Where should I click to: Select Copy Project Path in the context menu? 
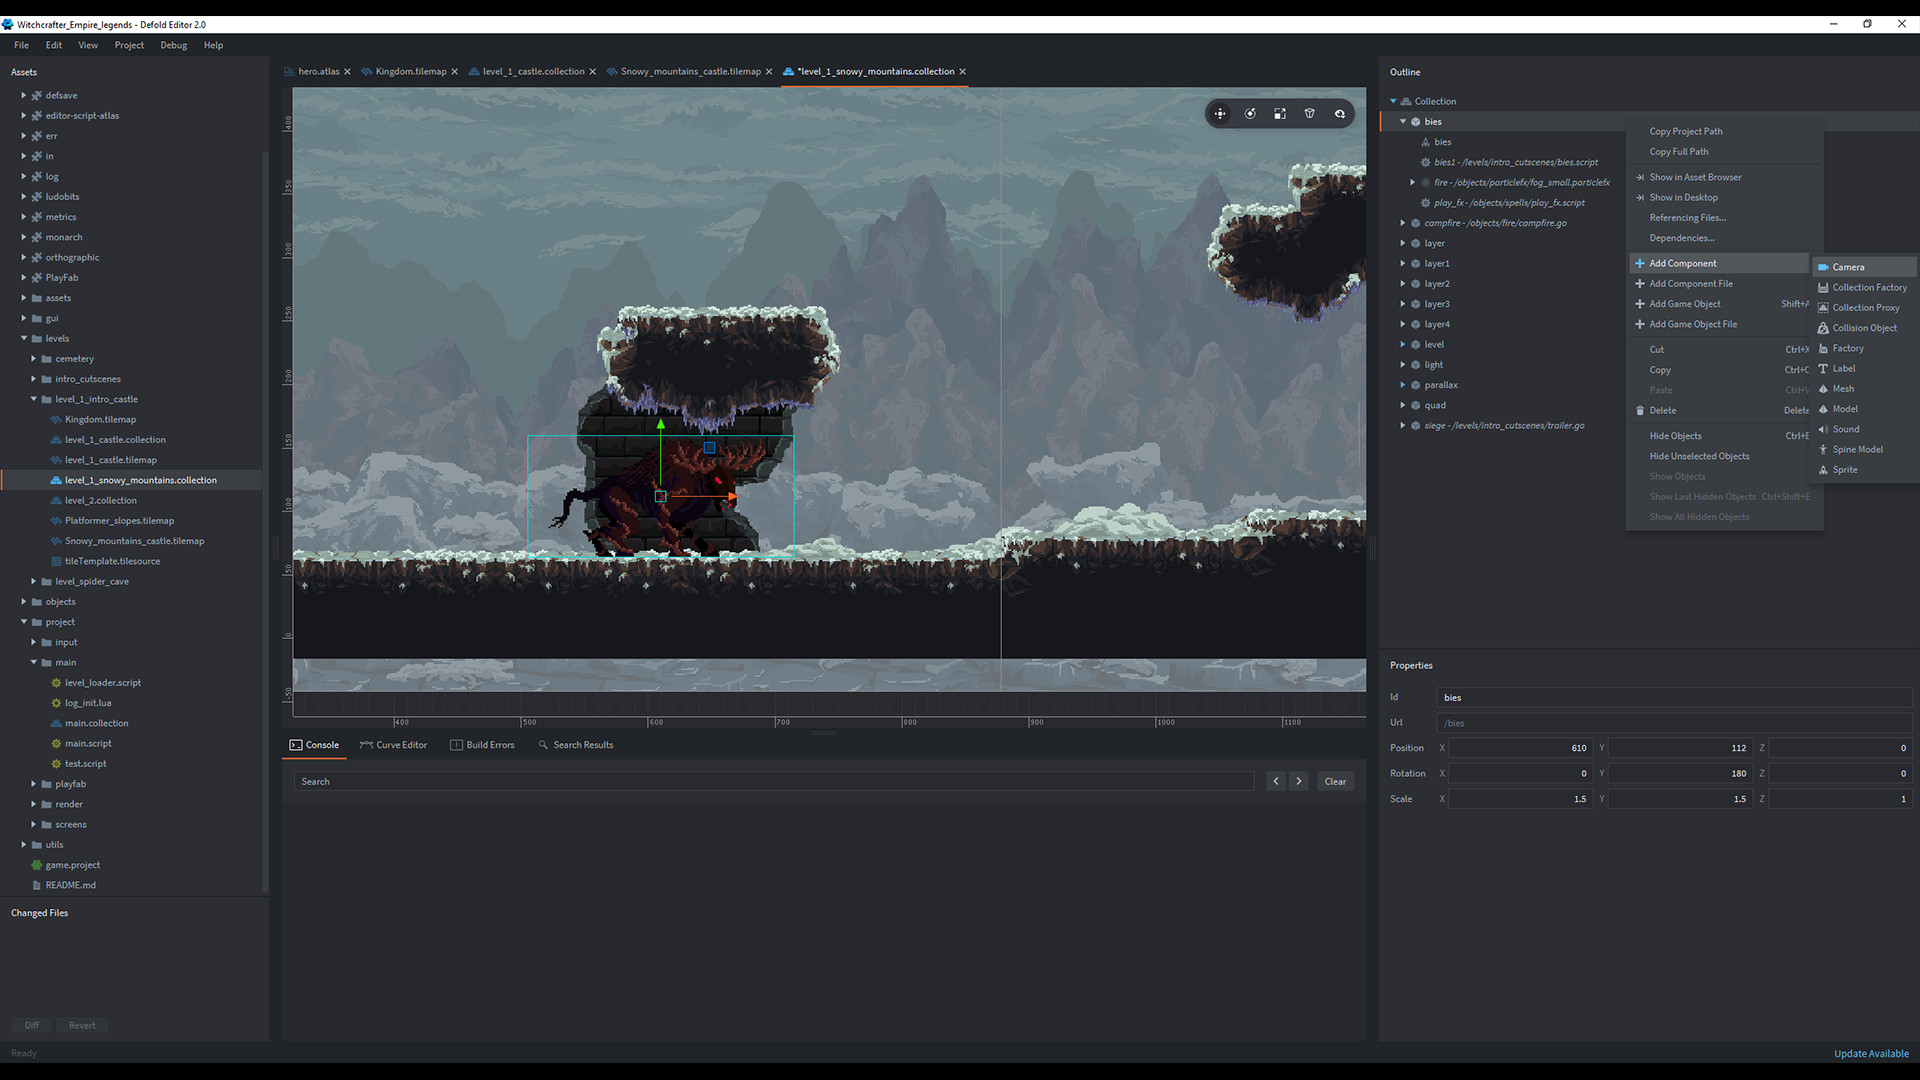click(x=1686, y=131)
